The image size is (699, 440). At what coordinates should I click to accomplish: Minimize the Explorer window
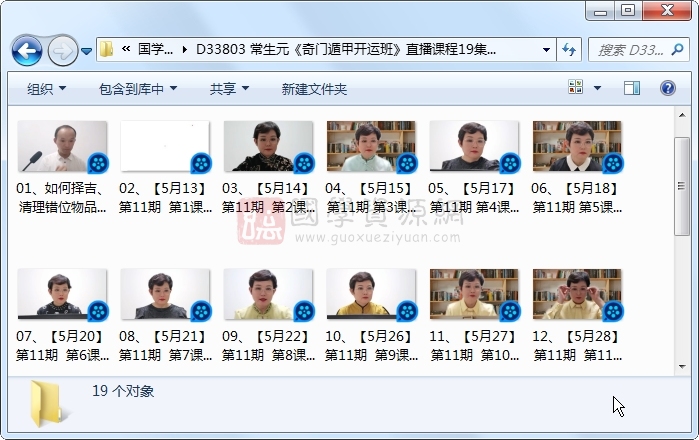[600, 11]
